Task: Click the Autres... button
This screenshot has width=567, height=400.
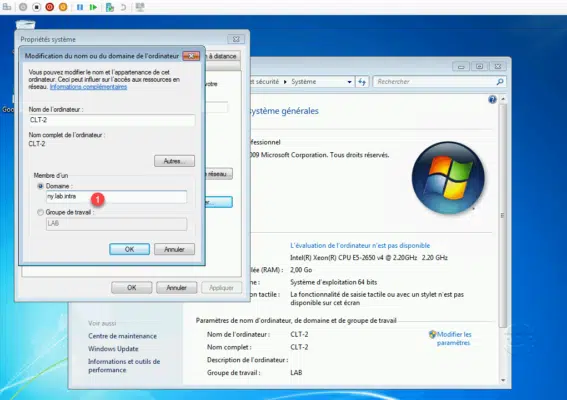Action: click(x=174, y=161)
